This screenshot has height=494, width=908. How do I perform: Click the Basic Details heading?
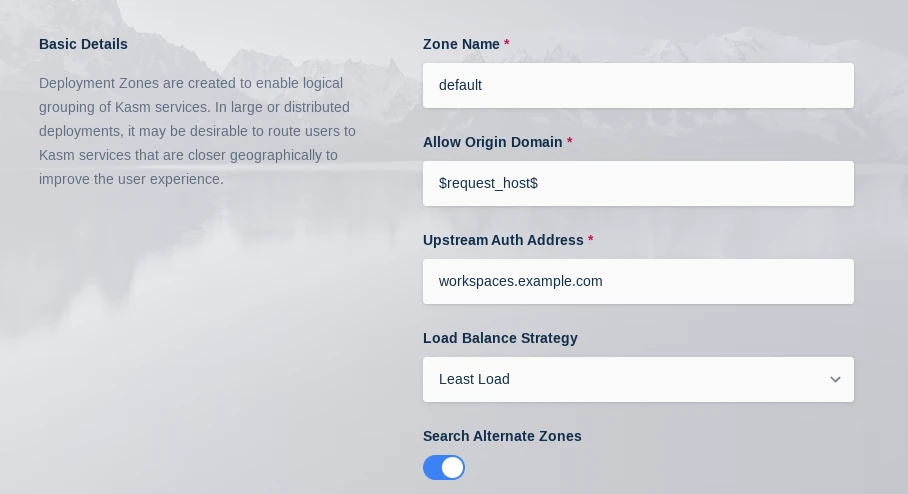[83, 44]
